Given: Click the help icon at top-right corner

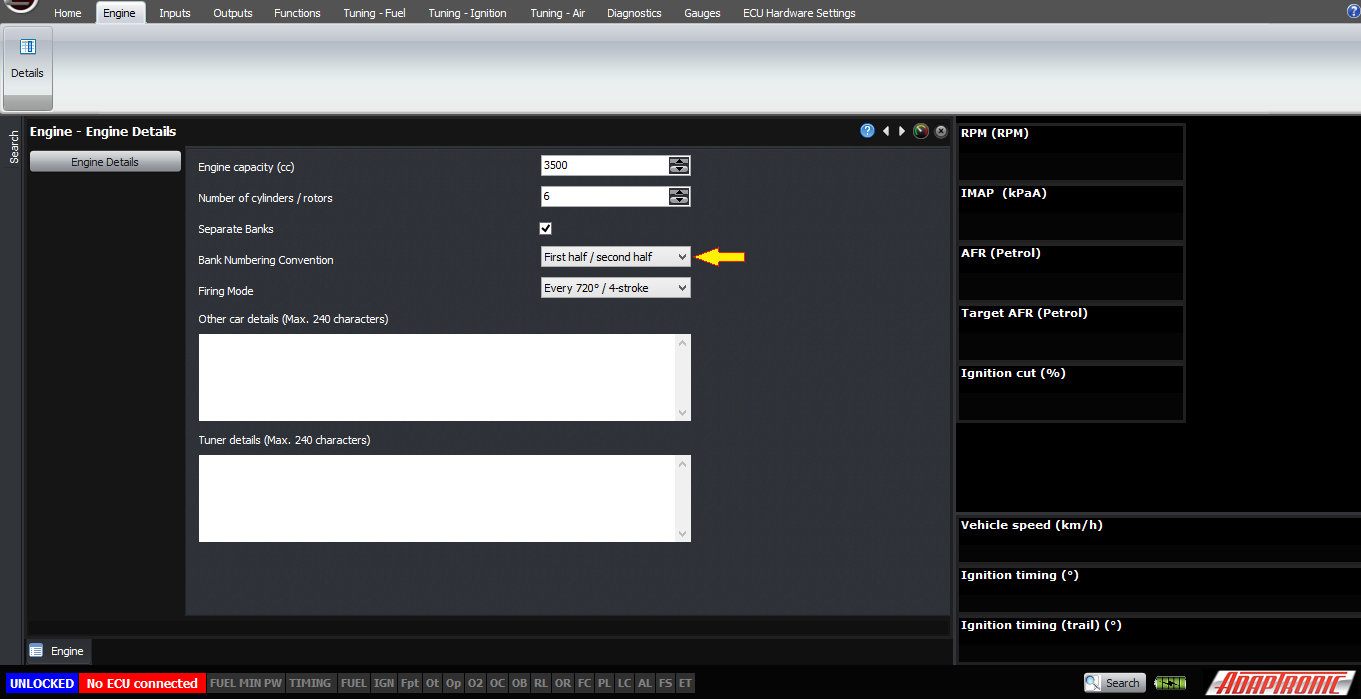Looking at the screenshot, I should click(x=1353, y=11).
